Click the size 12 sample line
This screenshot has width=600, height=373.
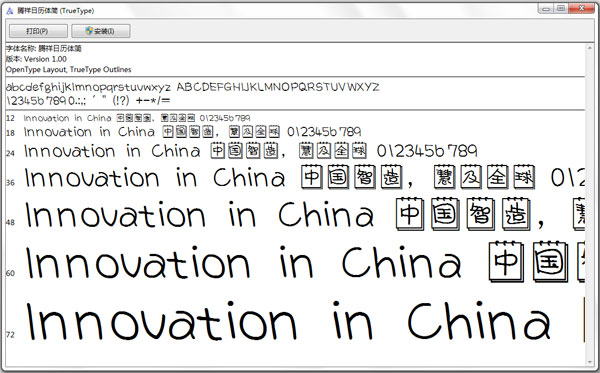tap(137, 118)
